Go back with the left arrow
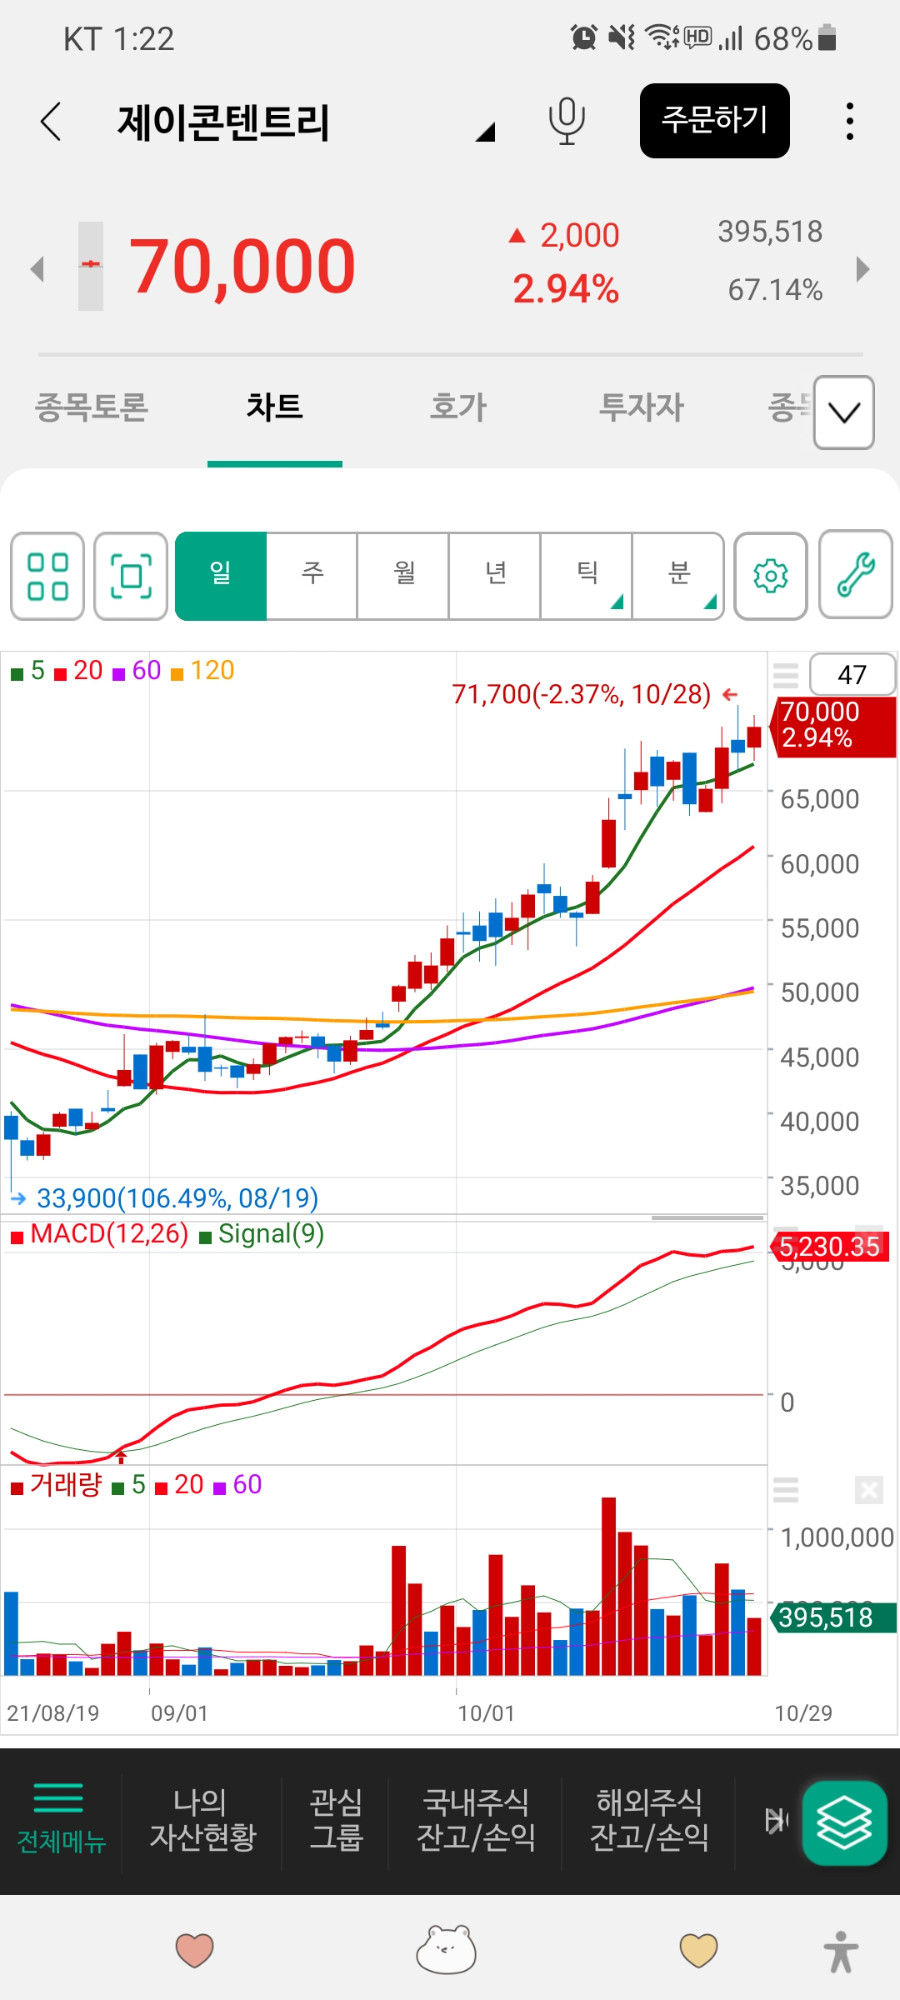900x2000 pixels. 51,121
